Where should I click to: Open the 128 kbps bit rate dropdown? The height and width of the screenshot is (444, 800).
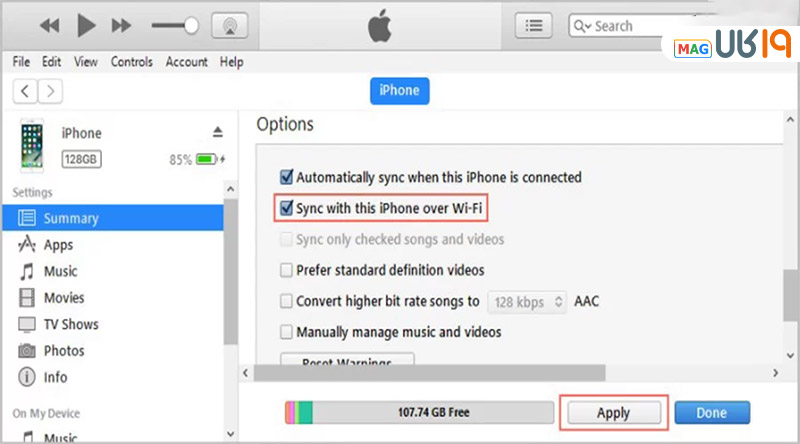coord(526,301)
